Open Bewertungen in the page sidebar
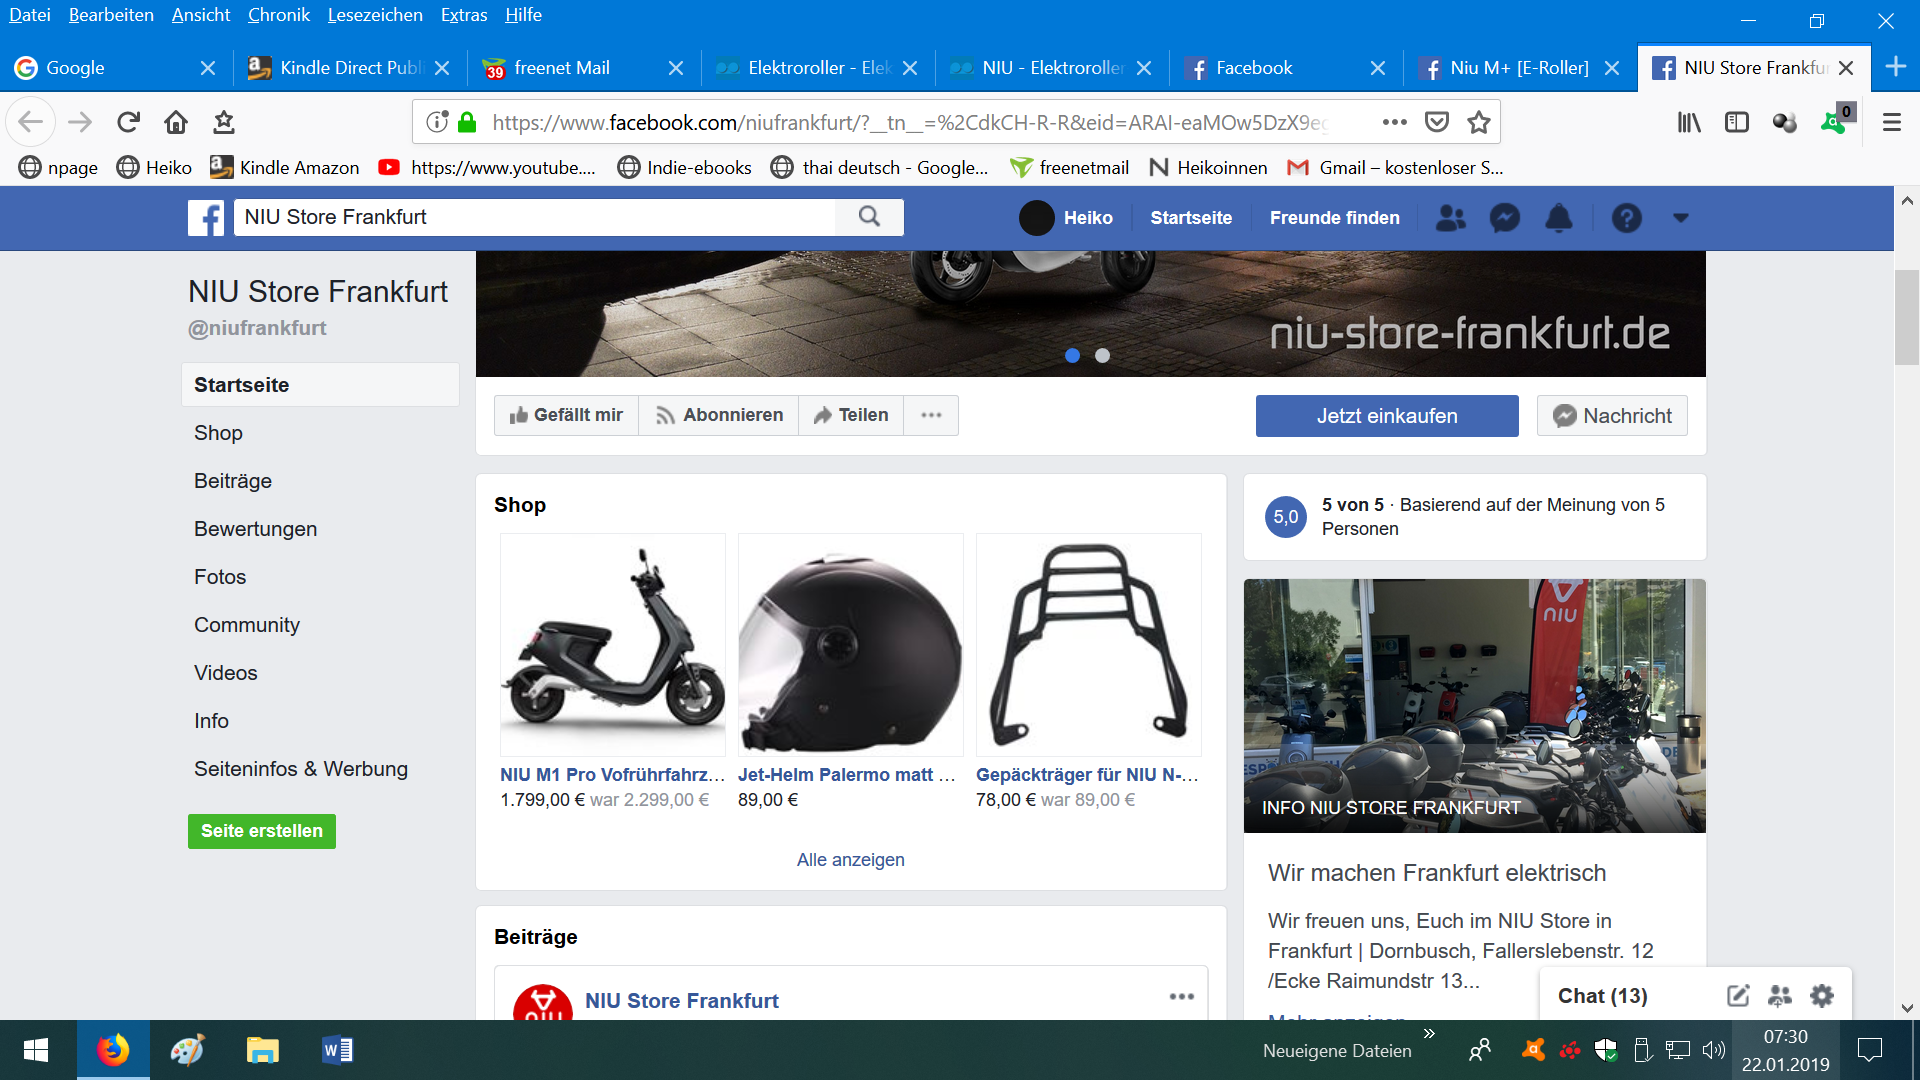 click(x=255, y=529)
